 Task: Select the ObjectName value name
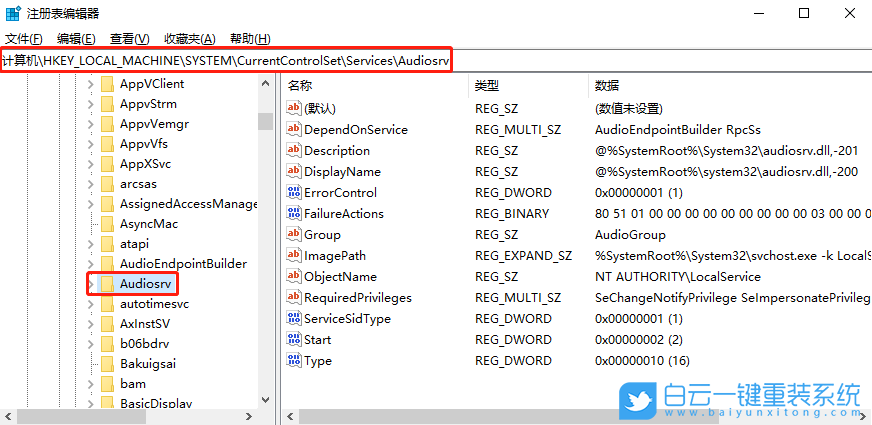340,277
